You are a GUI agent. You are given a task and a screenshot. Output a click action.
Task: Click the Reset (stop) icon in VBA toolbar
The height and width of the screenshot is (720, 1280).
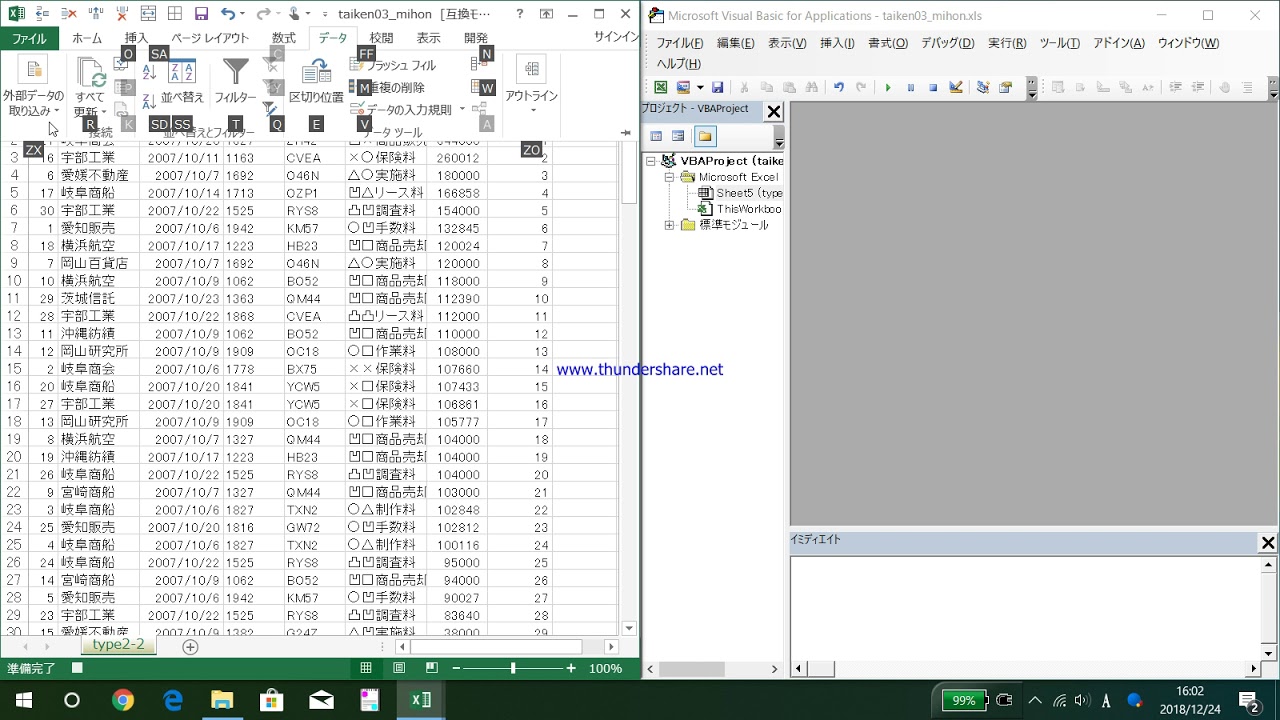(933, 88)
